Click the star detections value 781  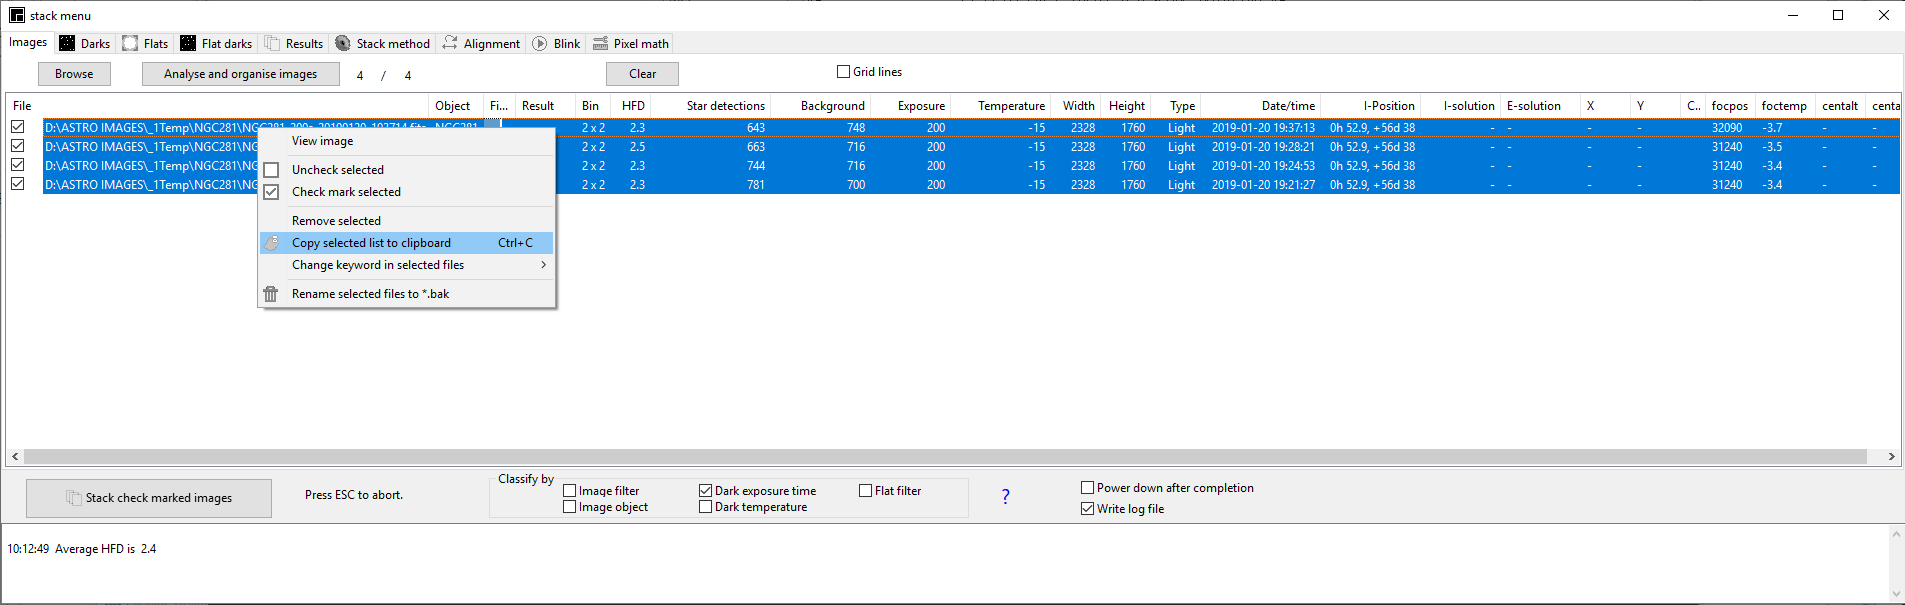click(x=755, y=185)
